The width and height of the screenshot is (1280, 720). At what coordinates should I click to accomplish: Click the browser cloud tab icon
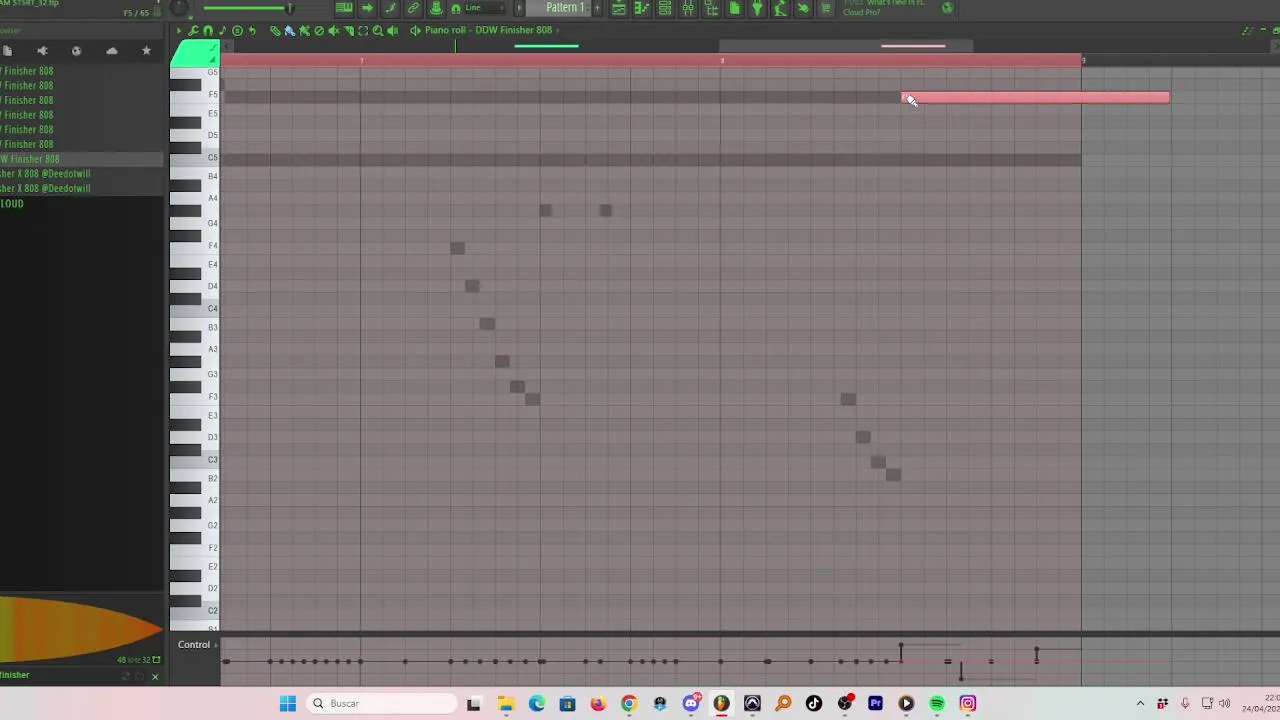111,51
